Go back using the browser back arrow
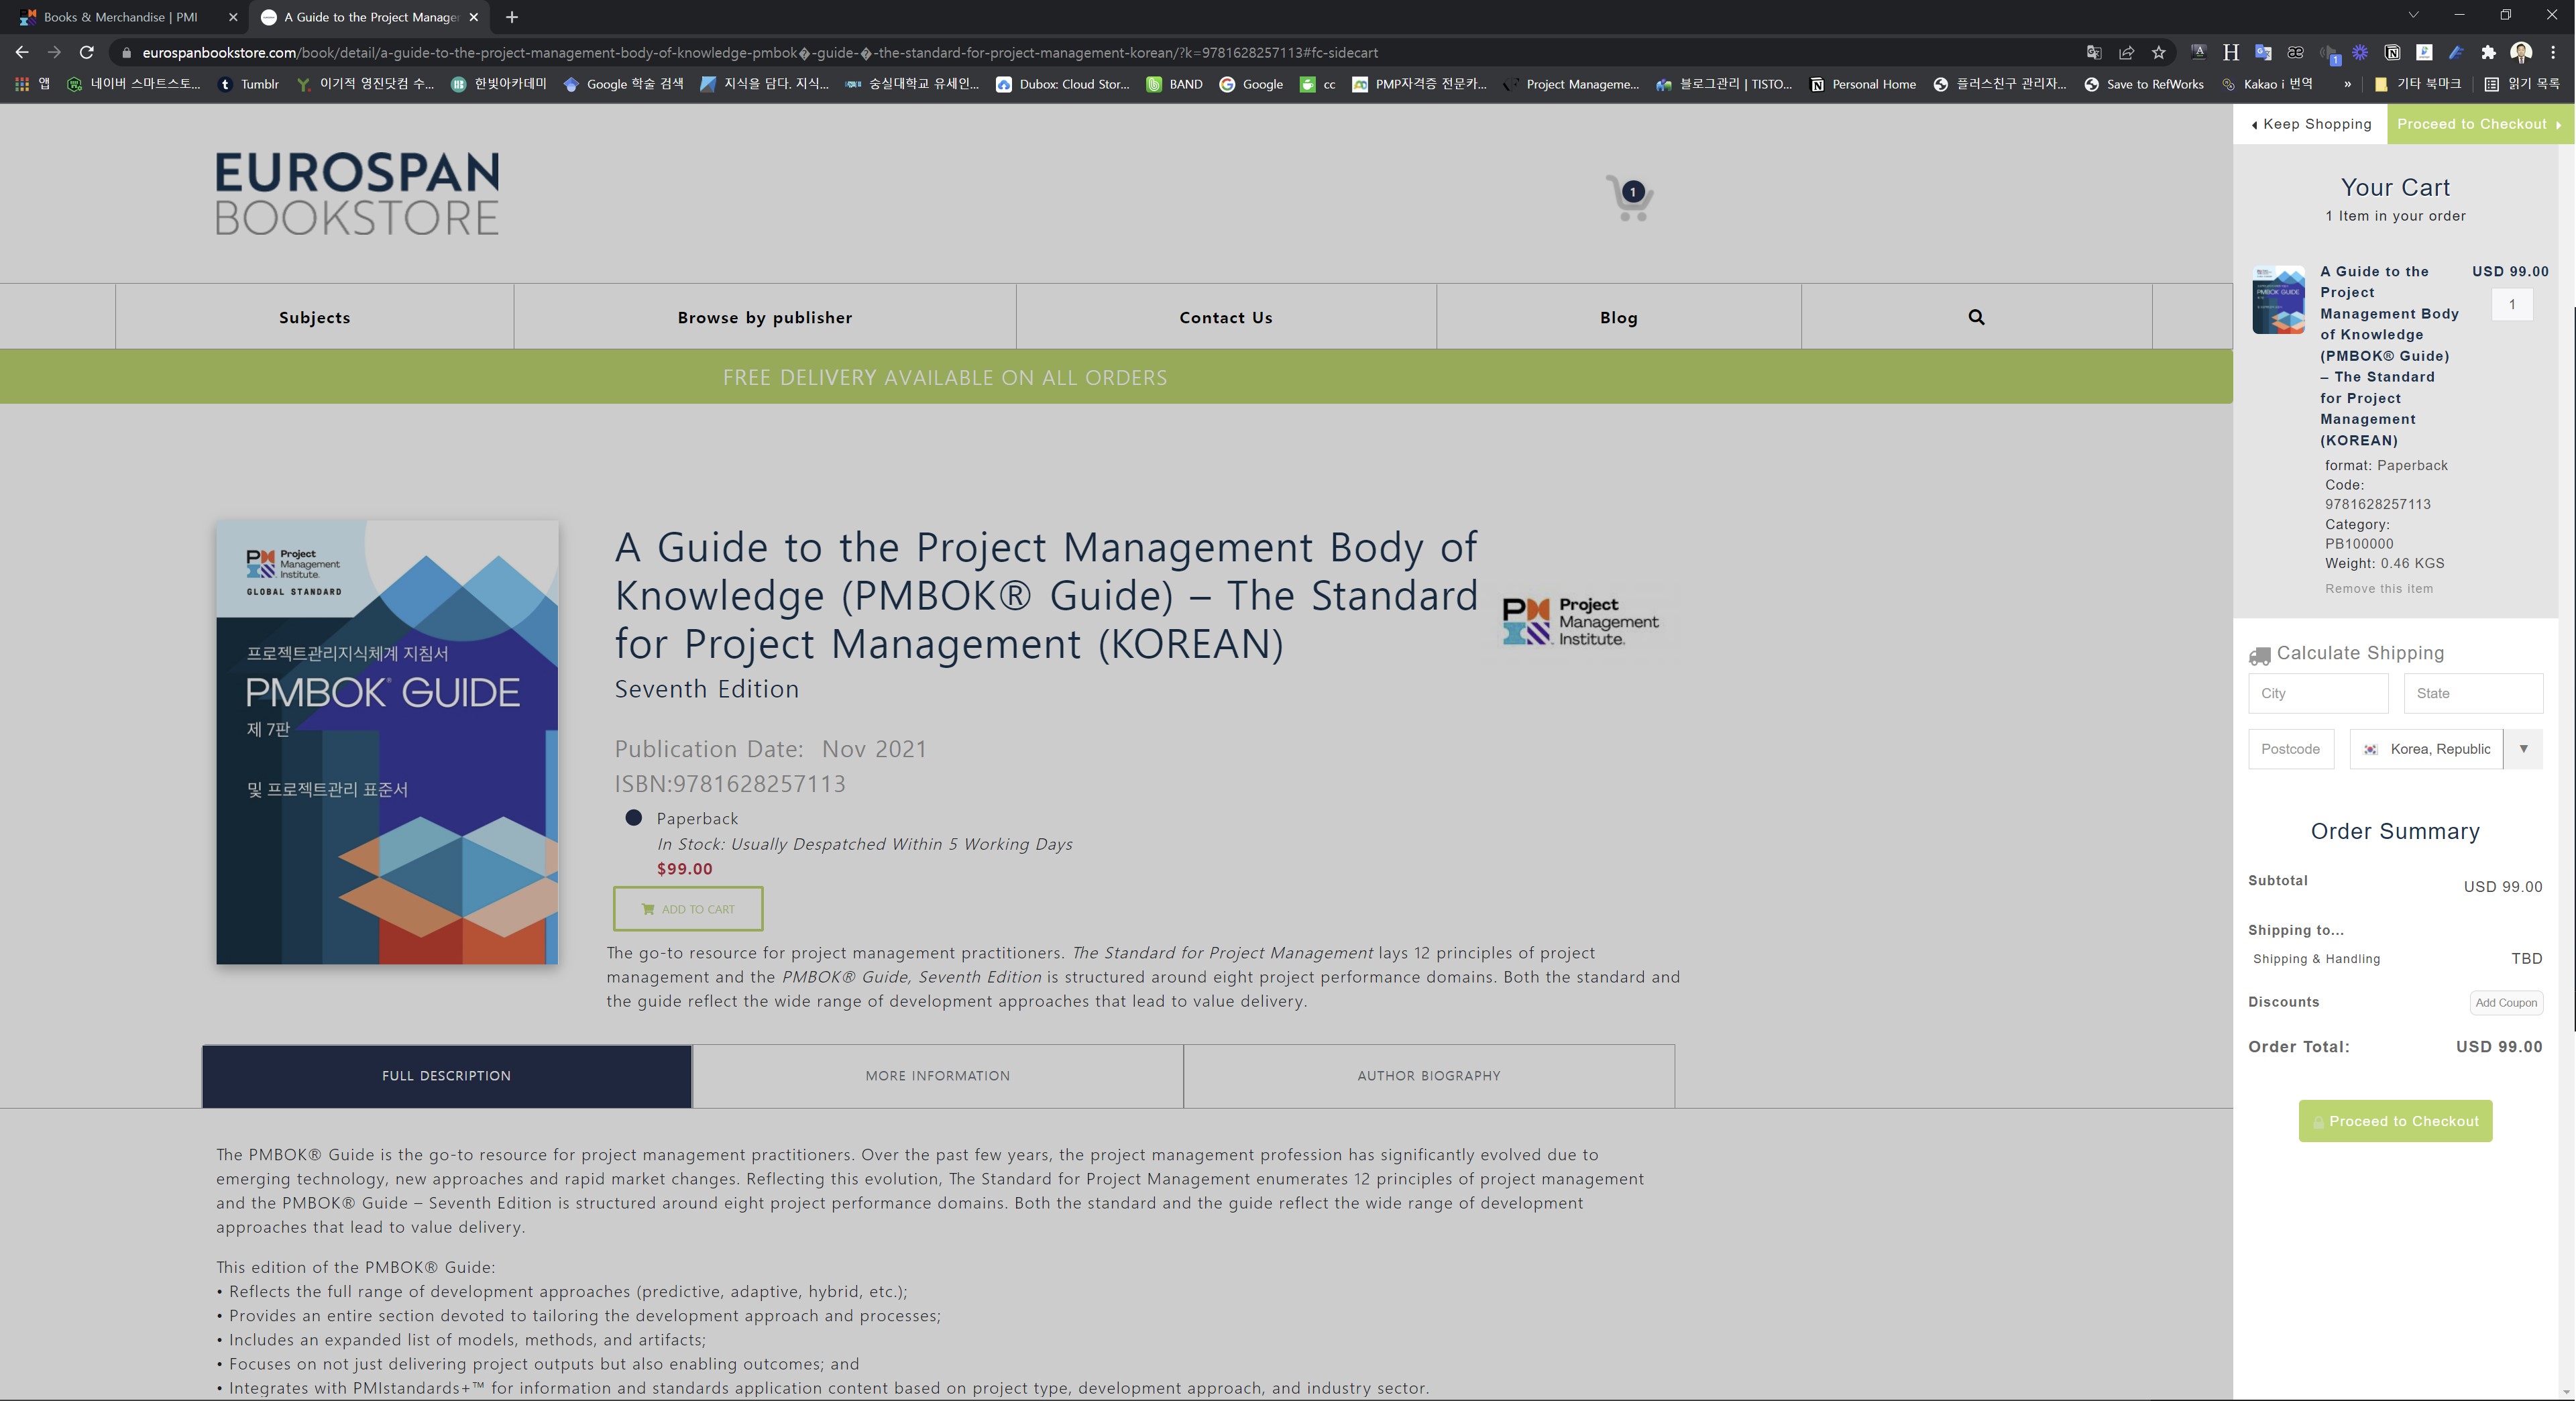This screenshot has width=2576, height=1401. [22, 53]
